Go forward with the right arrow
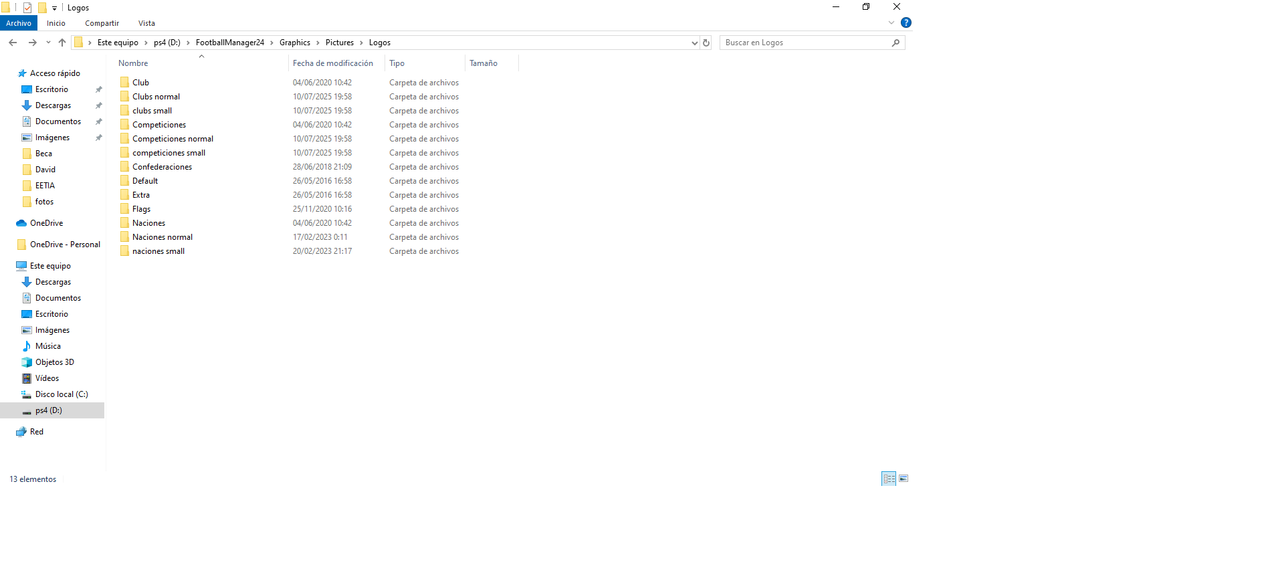This screenshot has width=1280, height=586. point(32,43)
